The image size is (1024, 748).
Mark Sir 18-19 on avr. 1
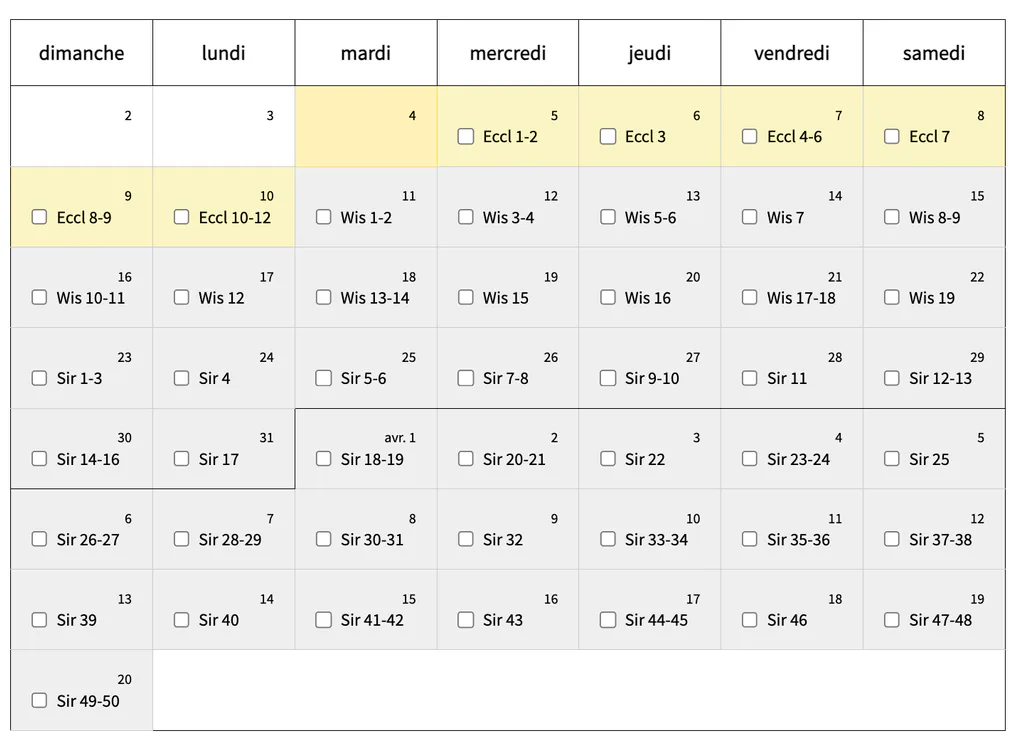pos(323,459)
